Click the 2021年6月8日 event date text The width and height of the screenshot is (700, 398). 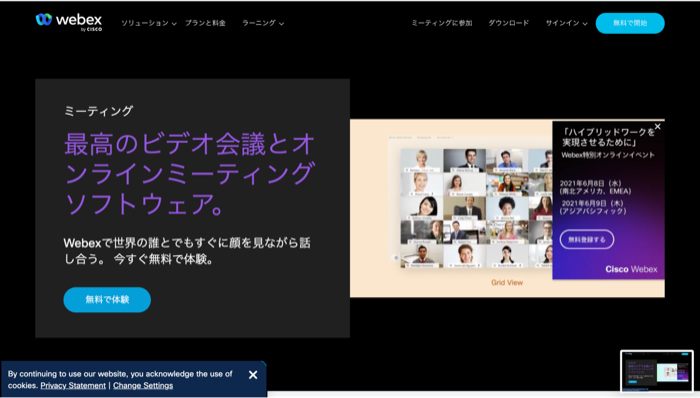pyautogui.click(x=595, y=187)
